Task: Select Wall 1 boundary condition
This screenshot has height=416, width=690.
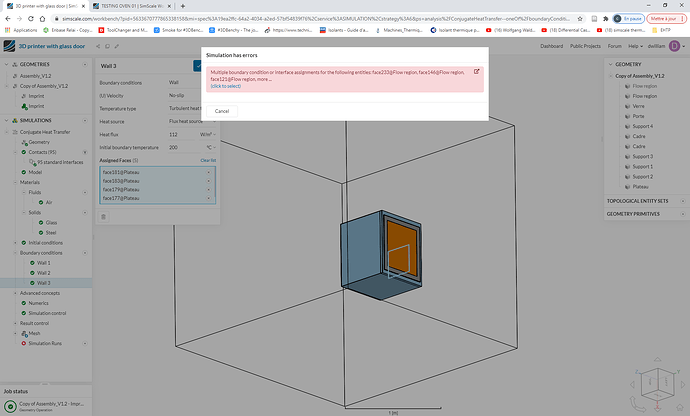Action: tap(44, 263)
